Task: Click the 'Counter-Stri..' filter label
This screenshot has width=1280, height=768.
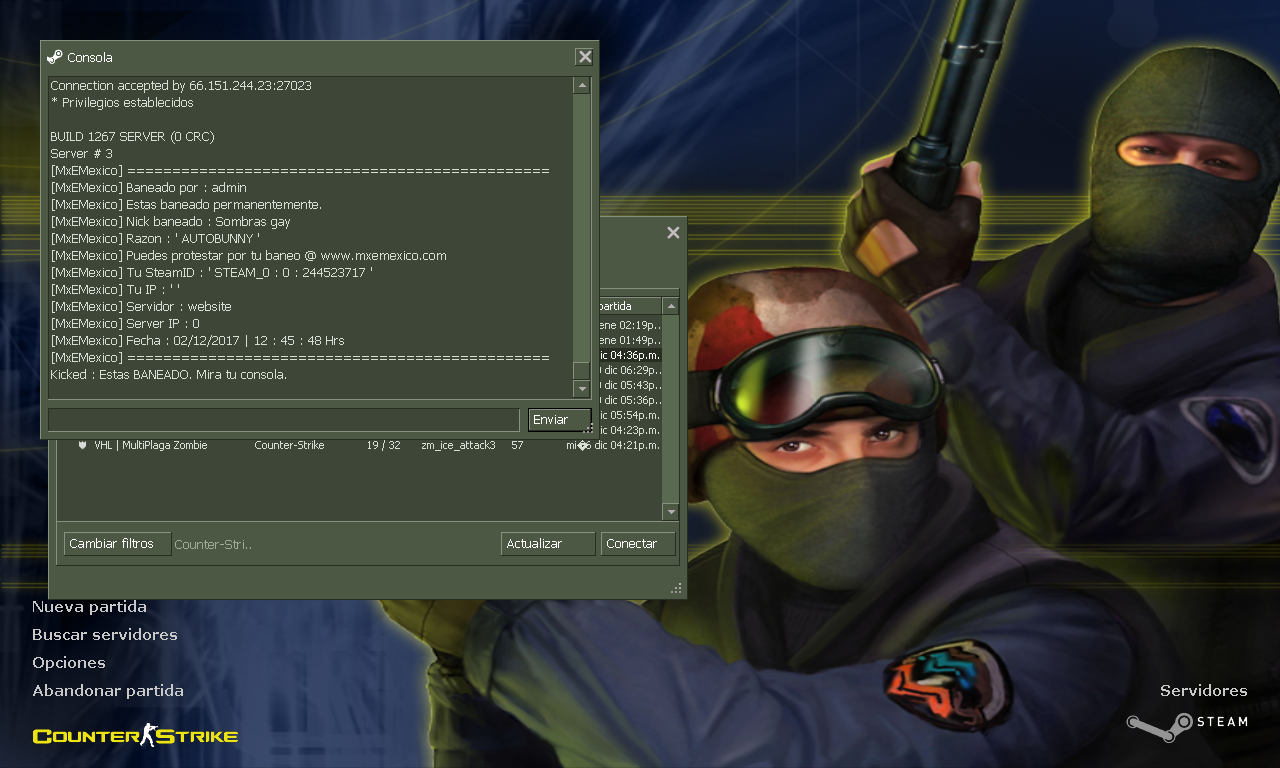Action: point(213,545)
